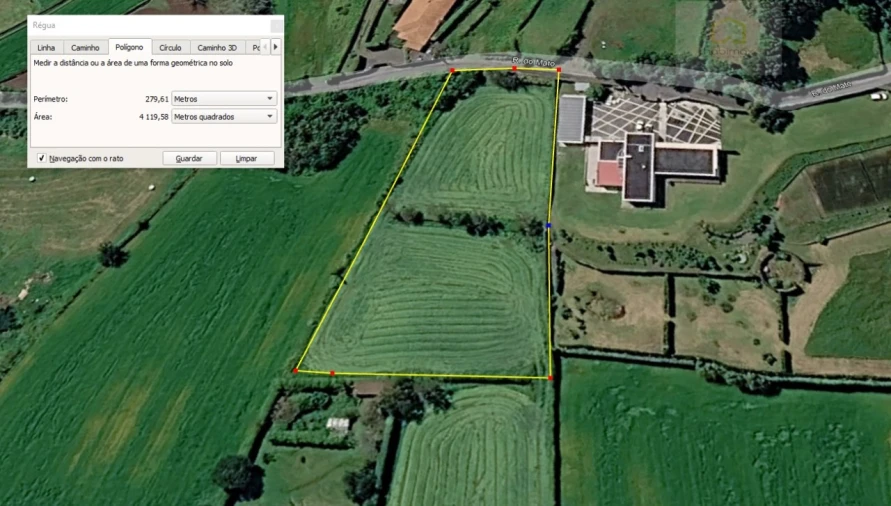Image resolution: width=891 pixels, height=506 pixels.
Task: Select the partially hidden Po tab
Action: pos(256,48)
